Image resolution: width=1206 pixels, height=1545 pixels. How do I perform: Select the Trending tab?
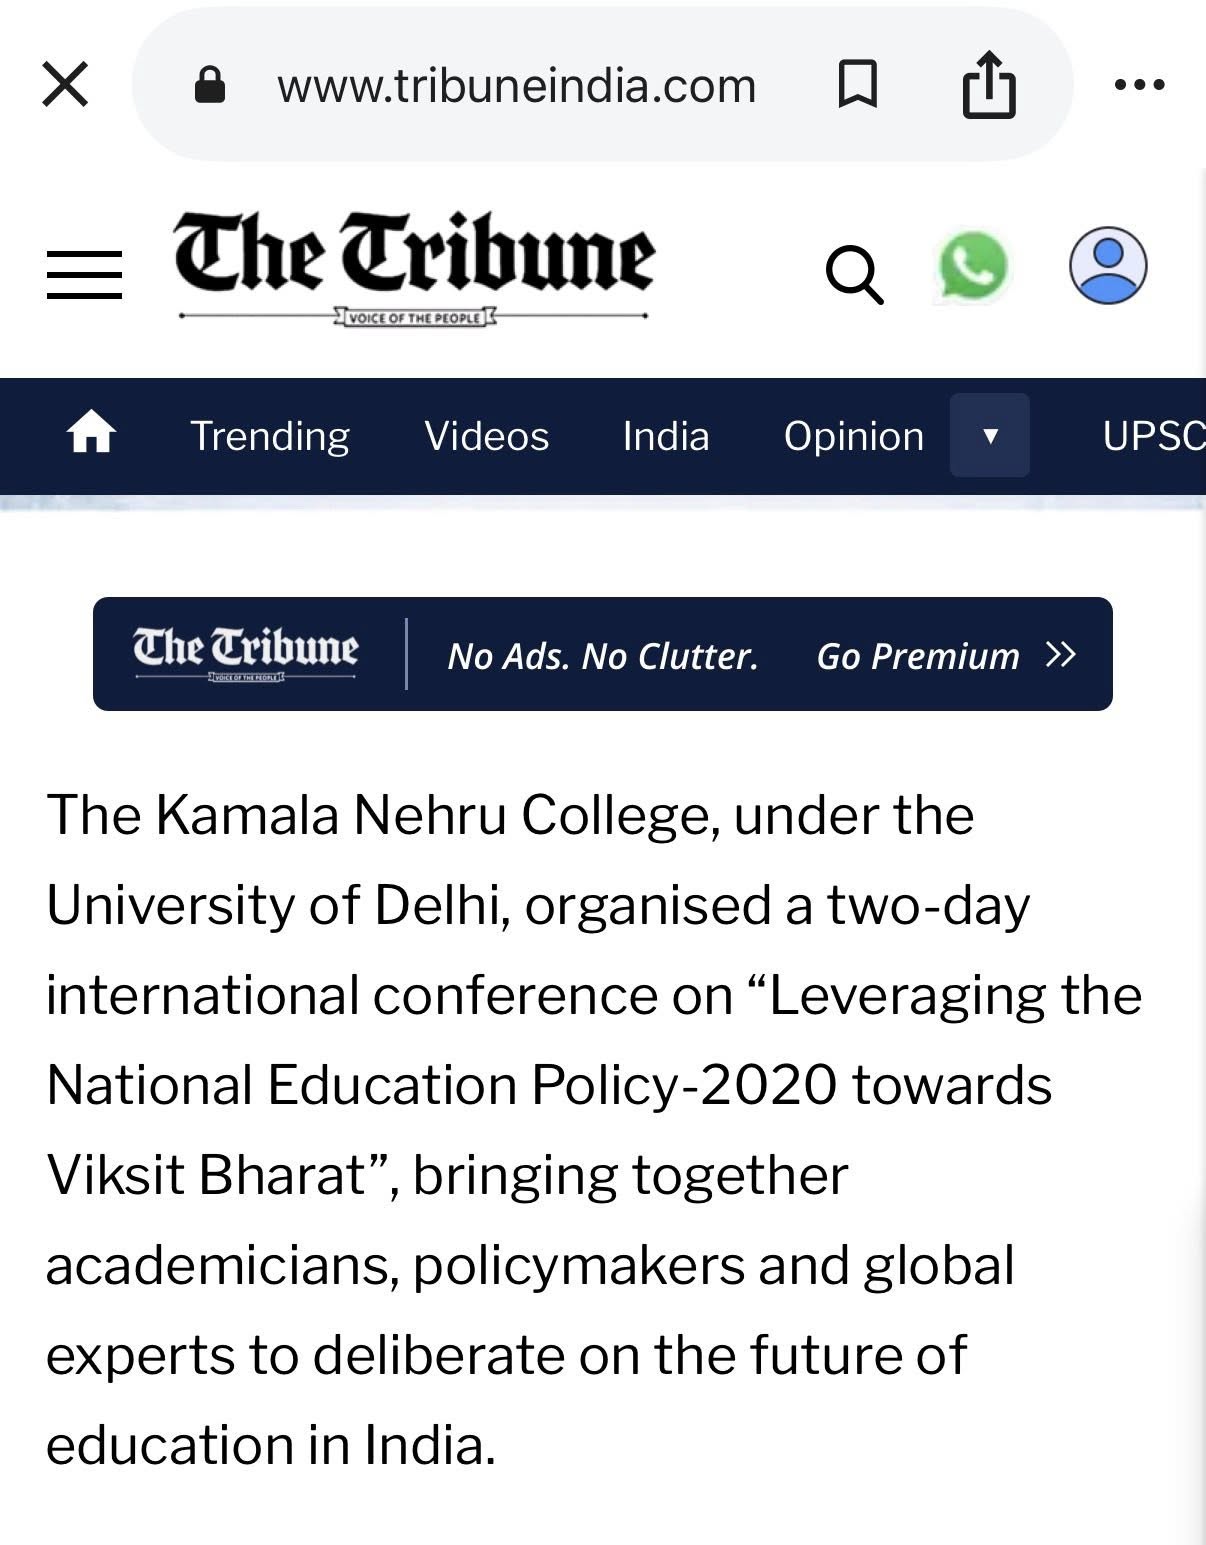(x=270, y=436)
